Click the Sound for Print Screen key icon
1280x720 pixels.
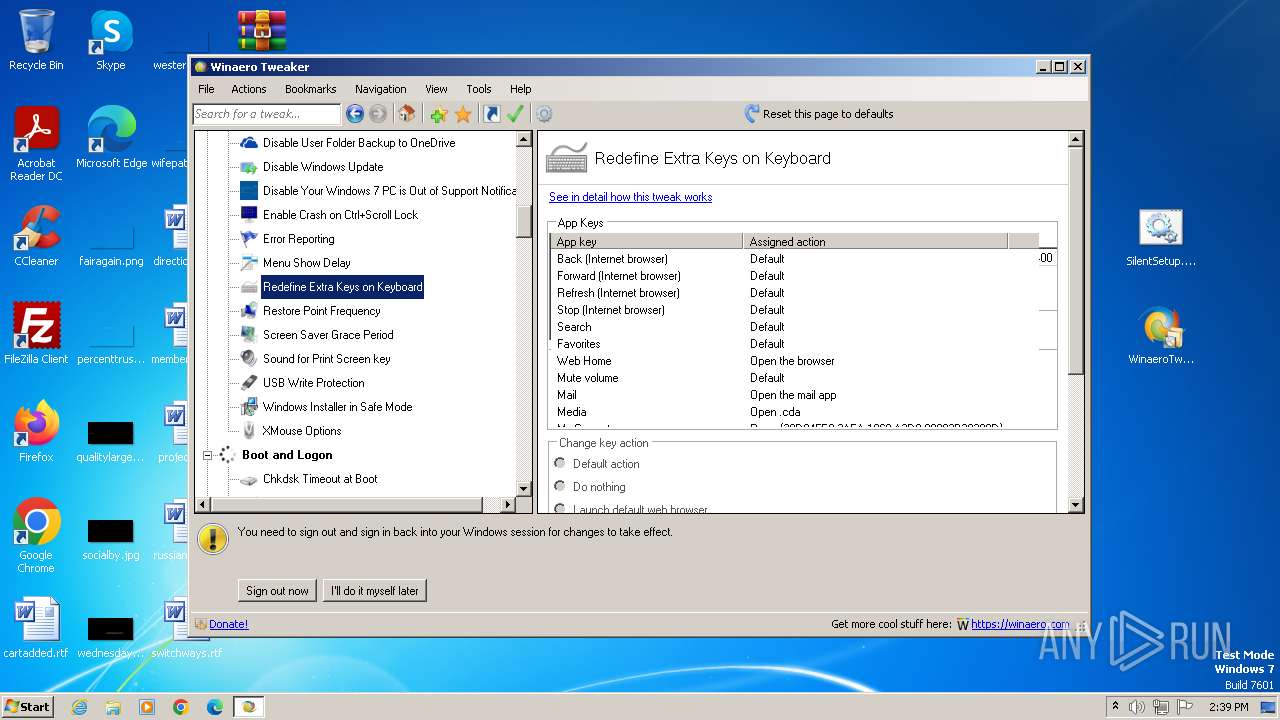[249, 359]
